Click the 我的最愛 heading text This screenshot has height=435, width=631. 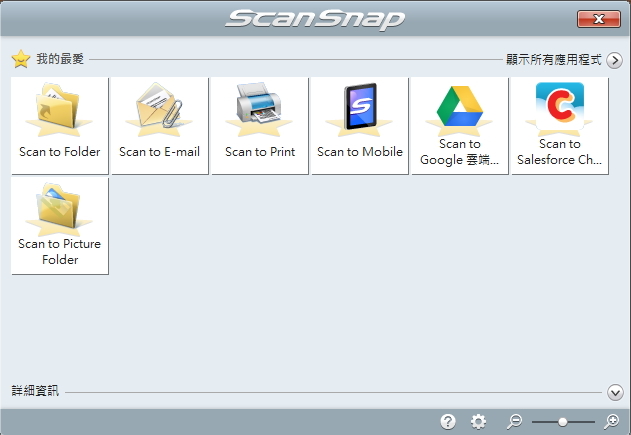tap(60, 59)
